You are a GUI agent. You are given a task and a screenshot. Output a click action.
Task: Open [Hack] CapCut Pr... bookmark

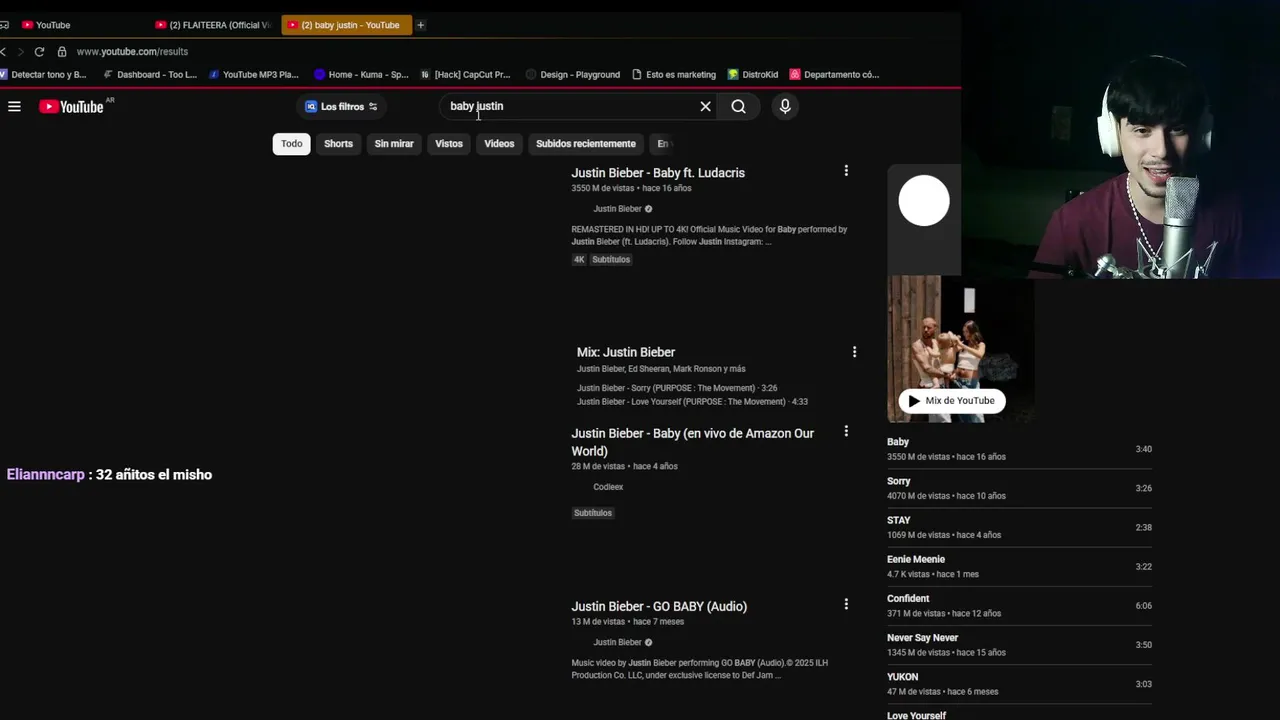[x=465, y=75]
